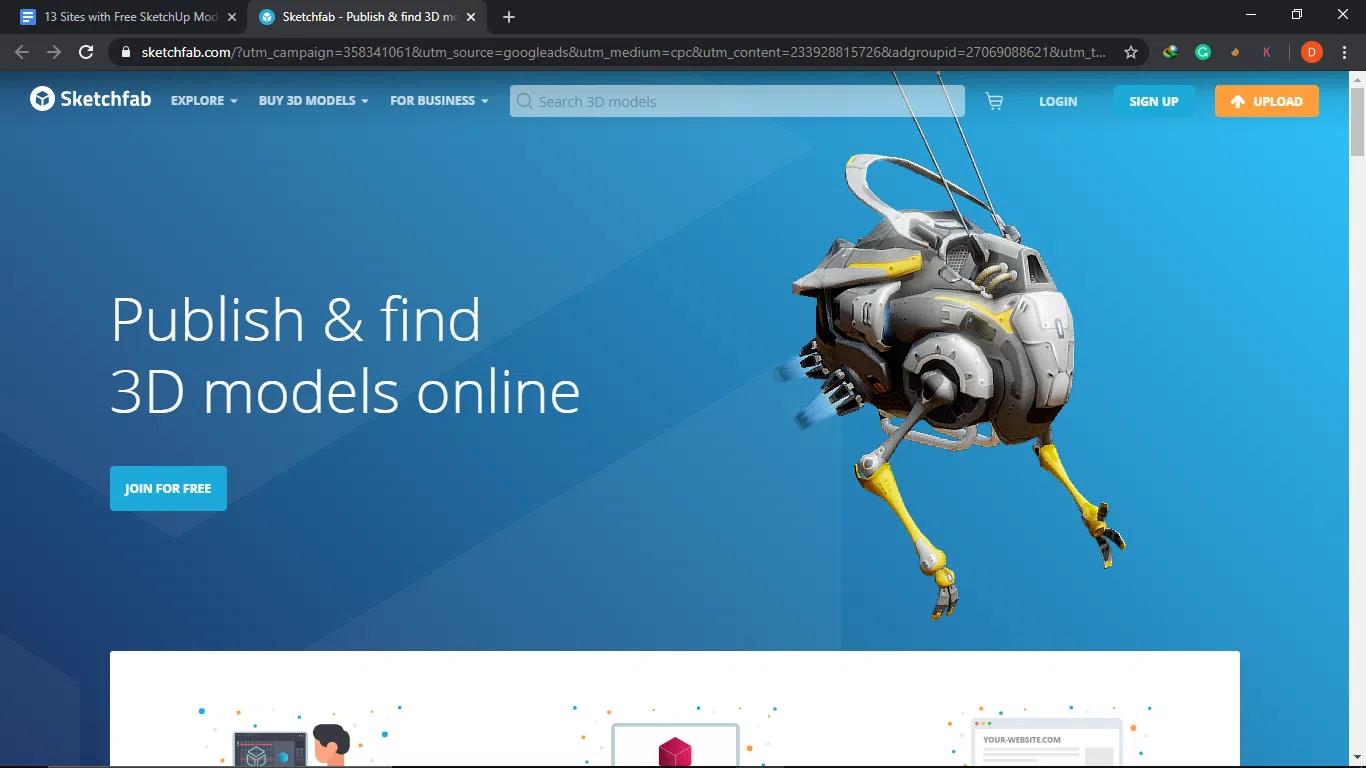Open the Chrome three-dot menu

pos(1344,51)
